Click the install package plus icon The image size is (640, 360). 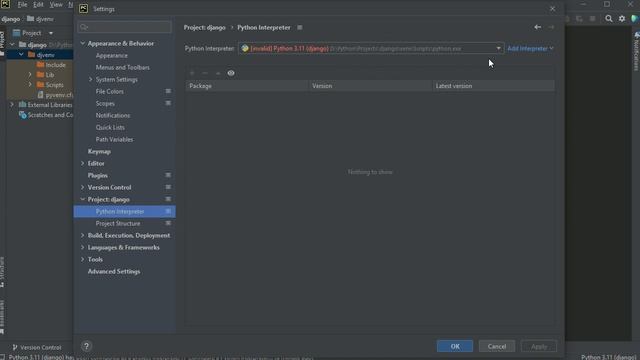point(192,73)
